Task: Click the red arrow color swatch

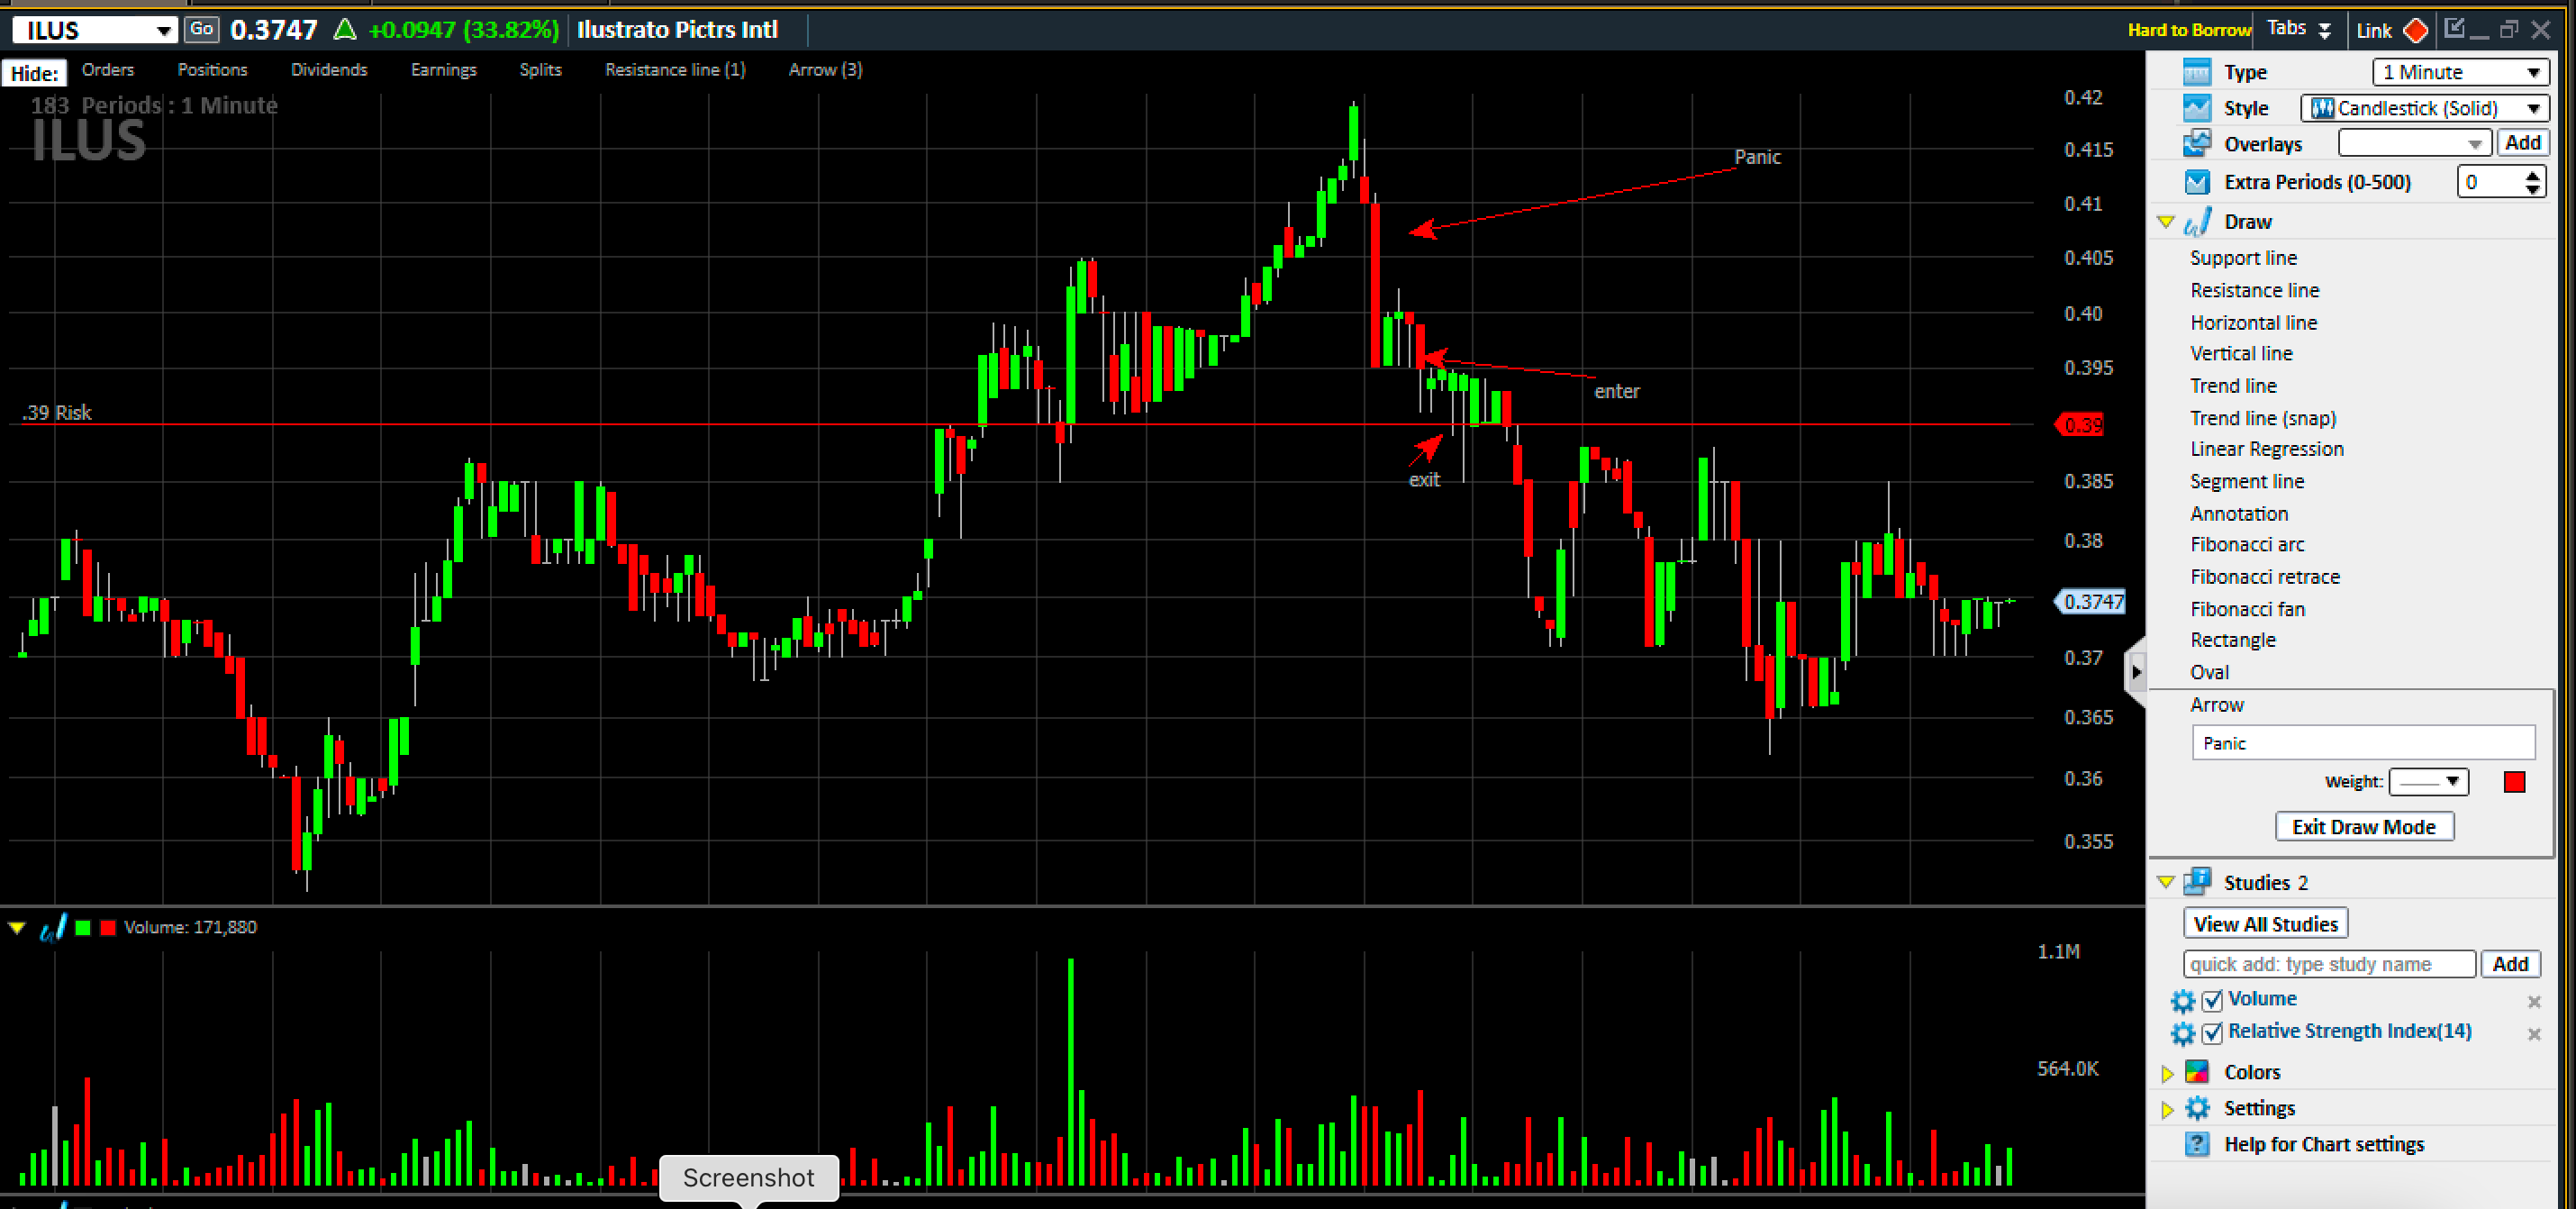Action: point(2514,782)
